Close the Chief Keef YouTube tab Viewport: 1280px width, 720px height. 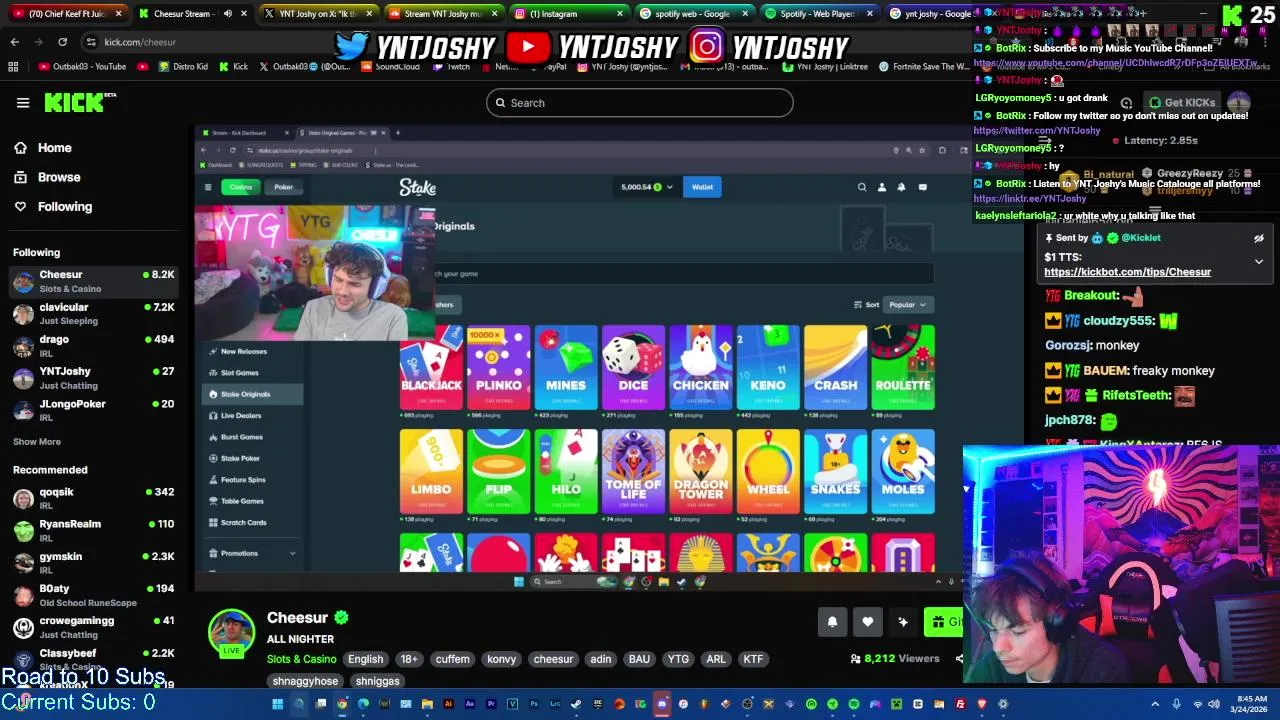pyautogui.click(x=118, y=14)
